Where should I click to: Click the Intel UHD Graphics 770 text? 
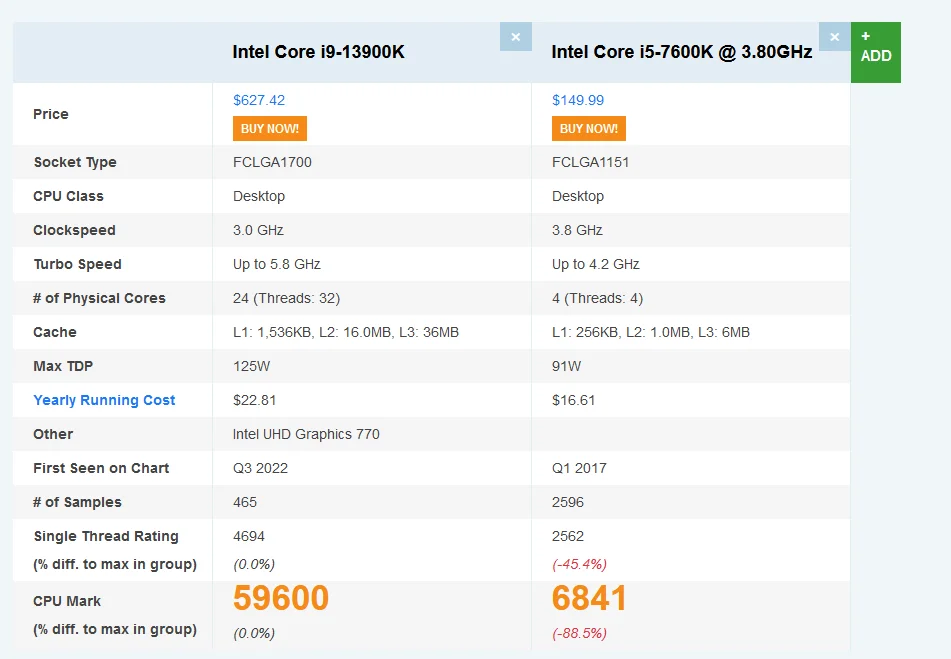[x=306, y=434]
